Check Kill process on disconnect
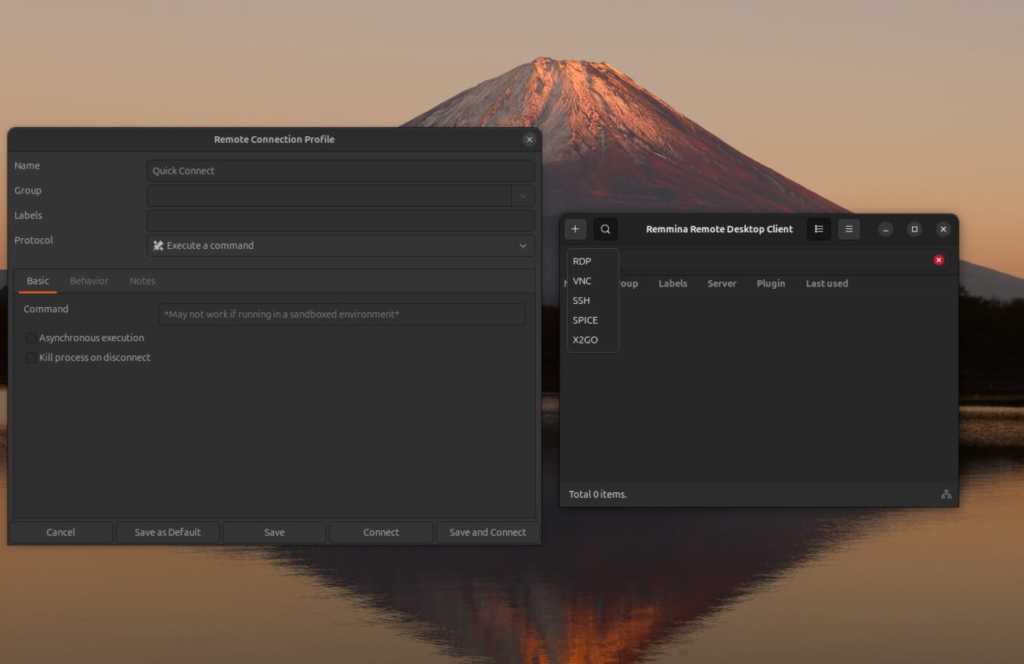Viewport: 1024px width, 664px height. tap(31, 357)
